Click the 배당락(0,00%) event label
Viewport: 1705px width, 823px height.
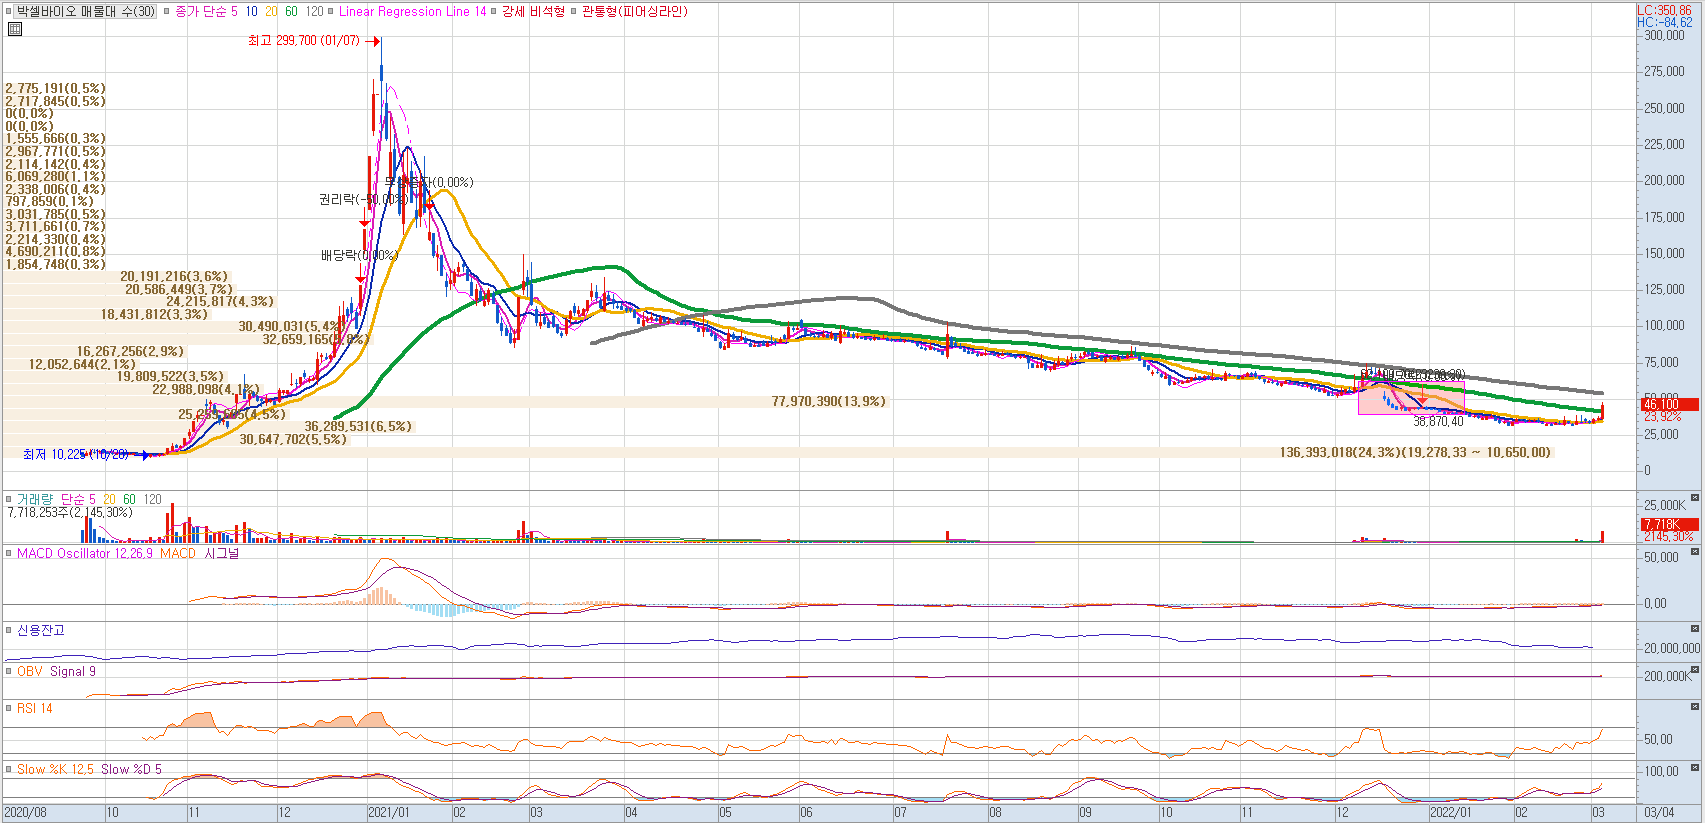point(359,255)
